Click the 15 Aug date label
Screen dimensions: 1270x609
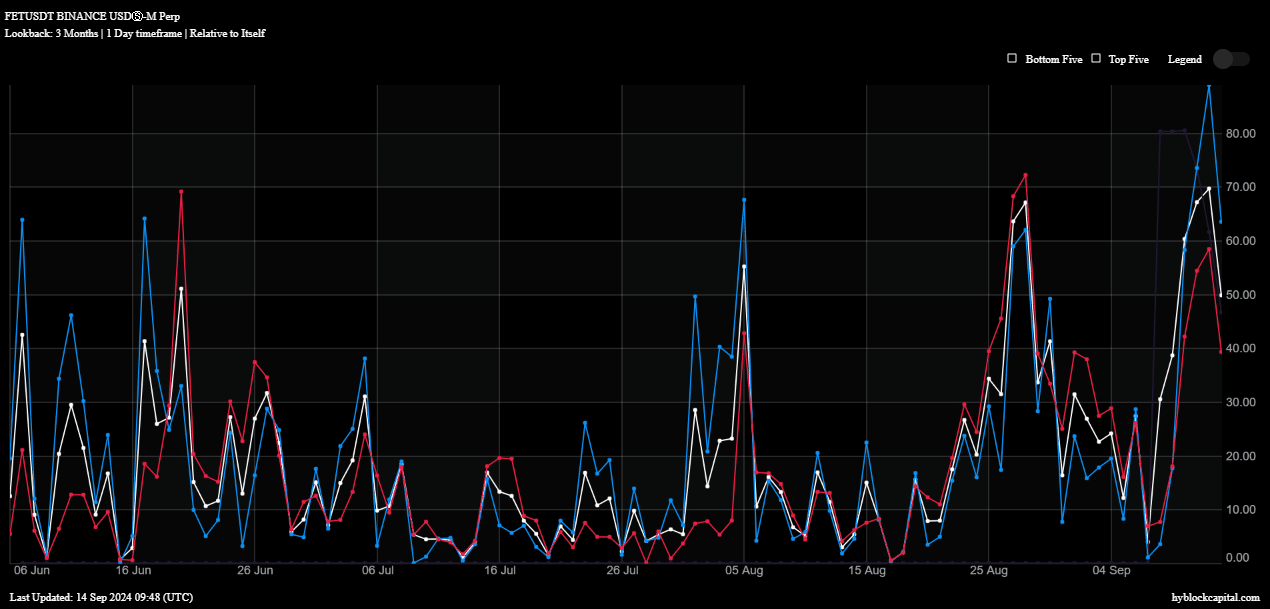tap(867, 570)
